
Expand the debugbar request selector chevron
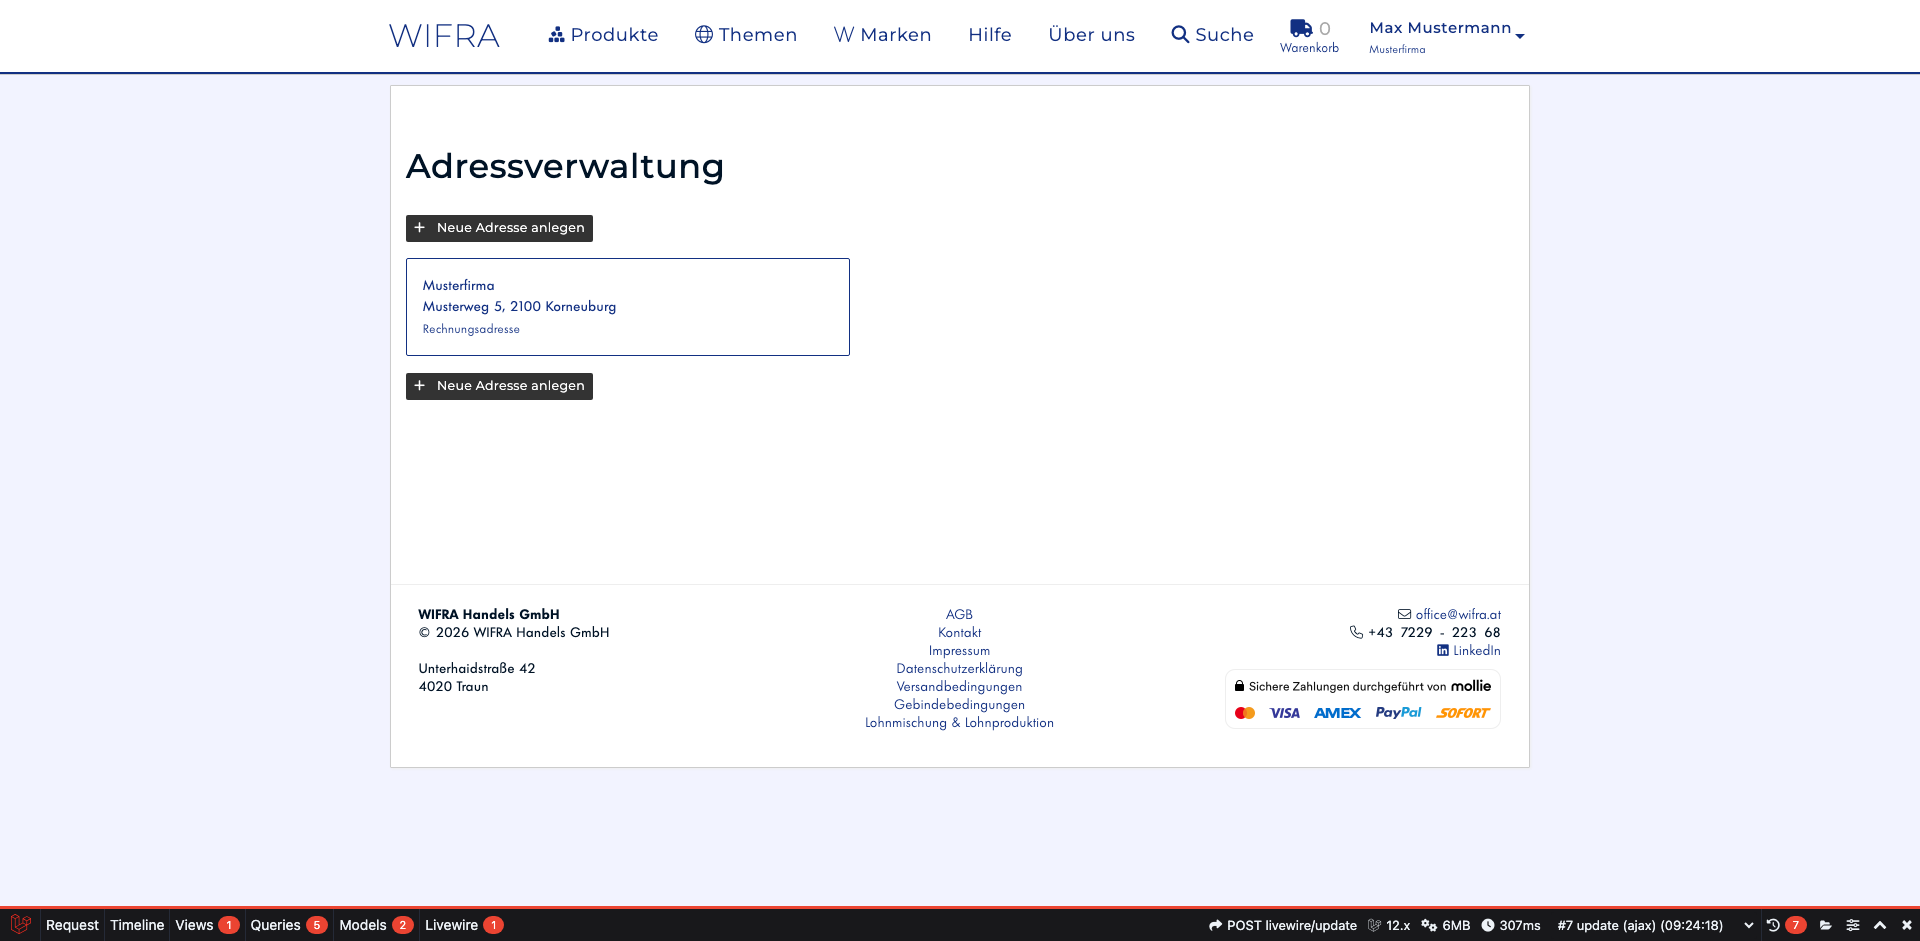[1749, 925]
